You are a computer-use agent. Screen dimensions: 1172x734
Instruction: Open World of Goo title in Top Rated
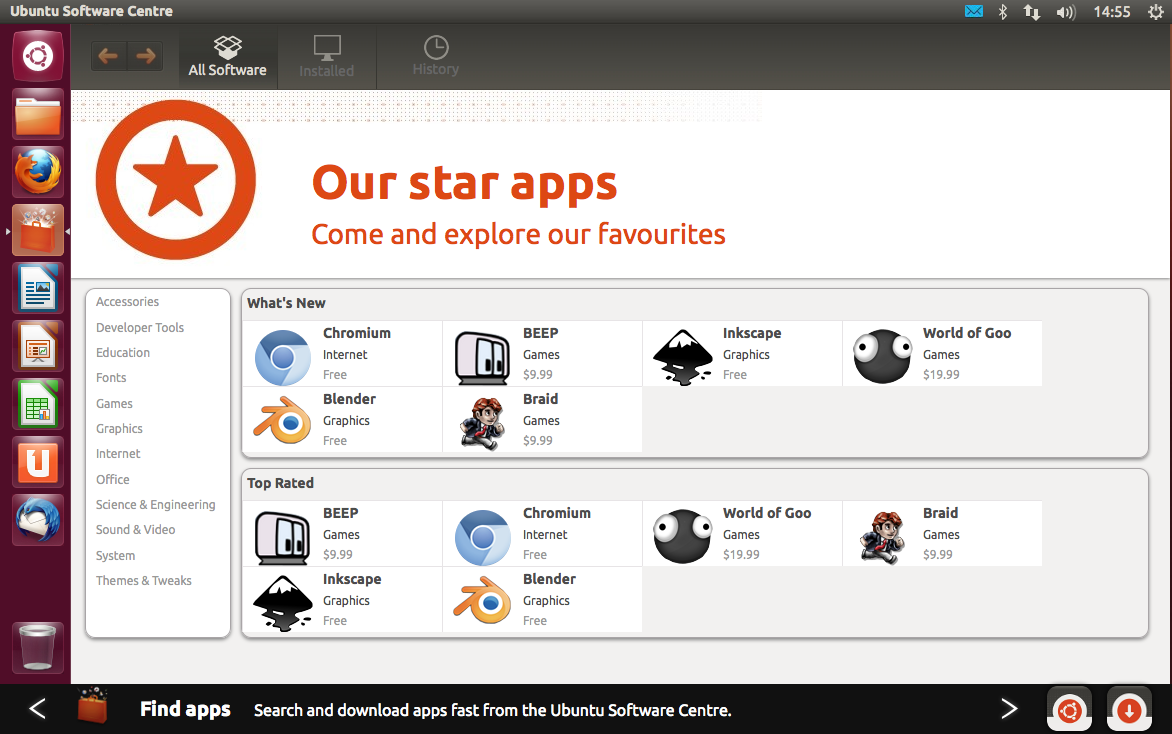(767, 514)
